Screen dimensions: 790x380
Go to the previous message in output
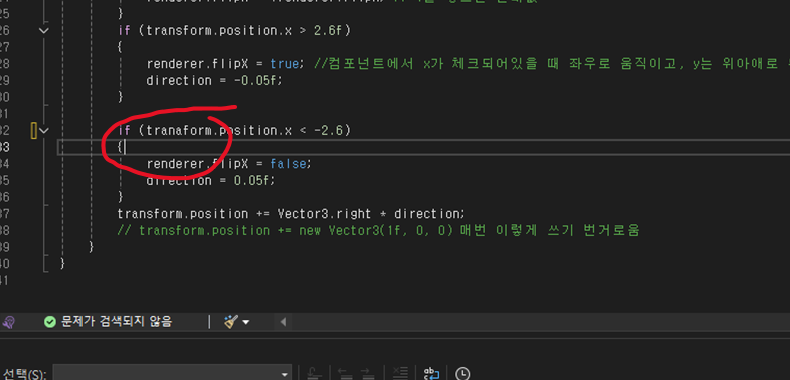(x=345, y=373)
